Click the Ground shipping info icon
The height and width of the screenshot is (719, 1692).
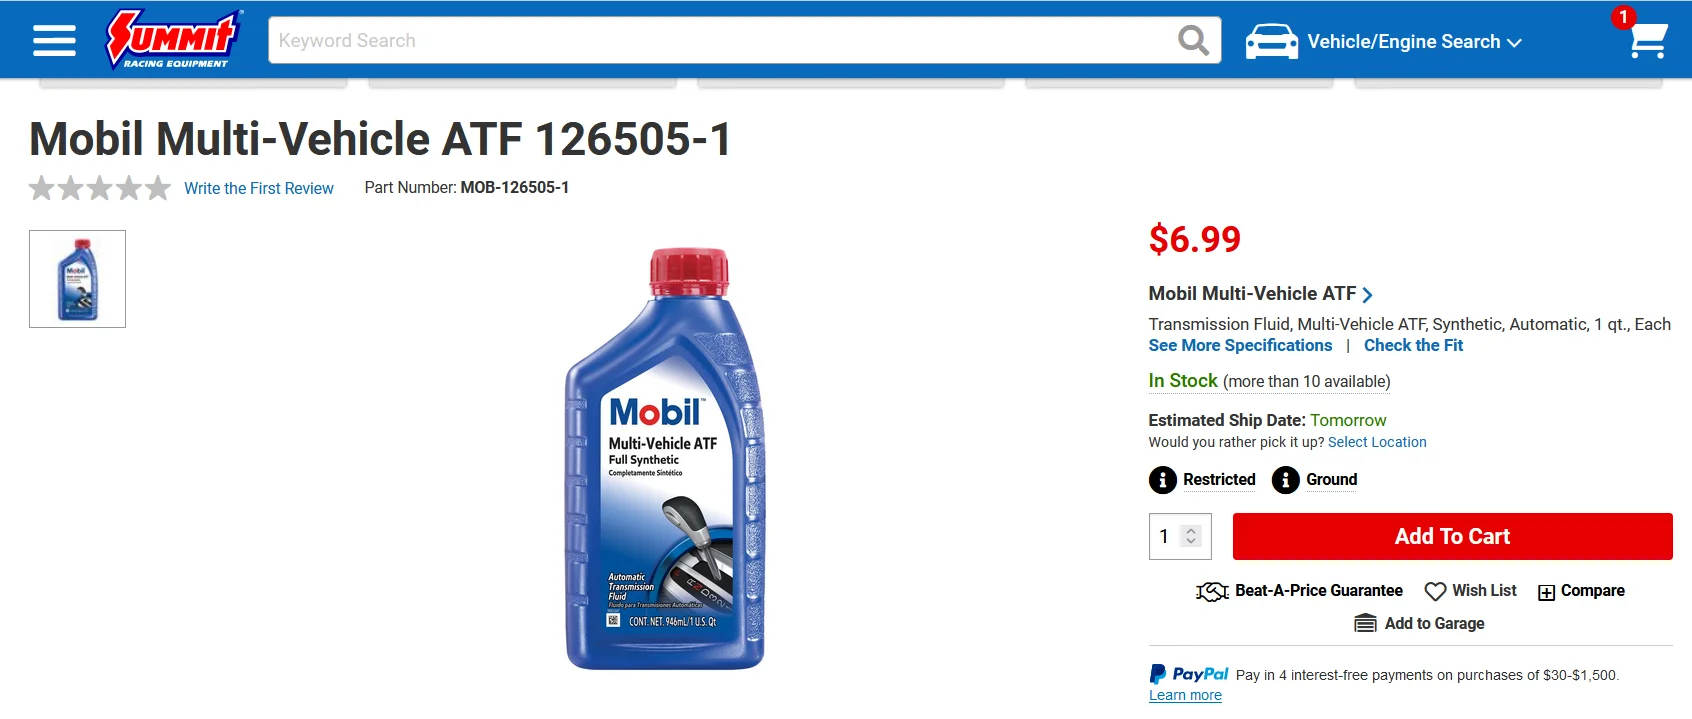pyautogui.click(x=1285, y=480)
